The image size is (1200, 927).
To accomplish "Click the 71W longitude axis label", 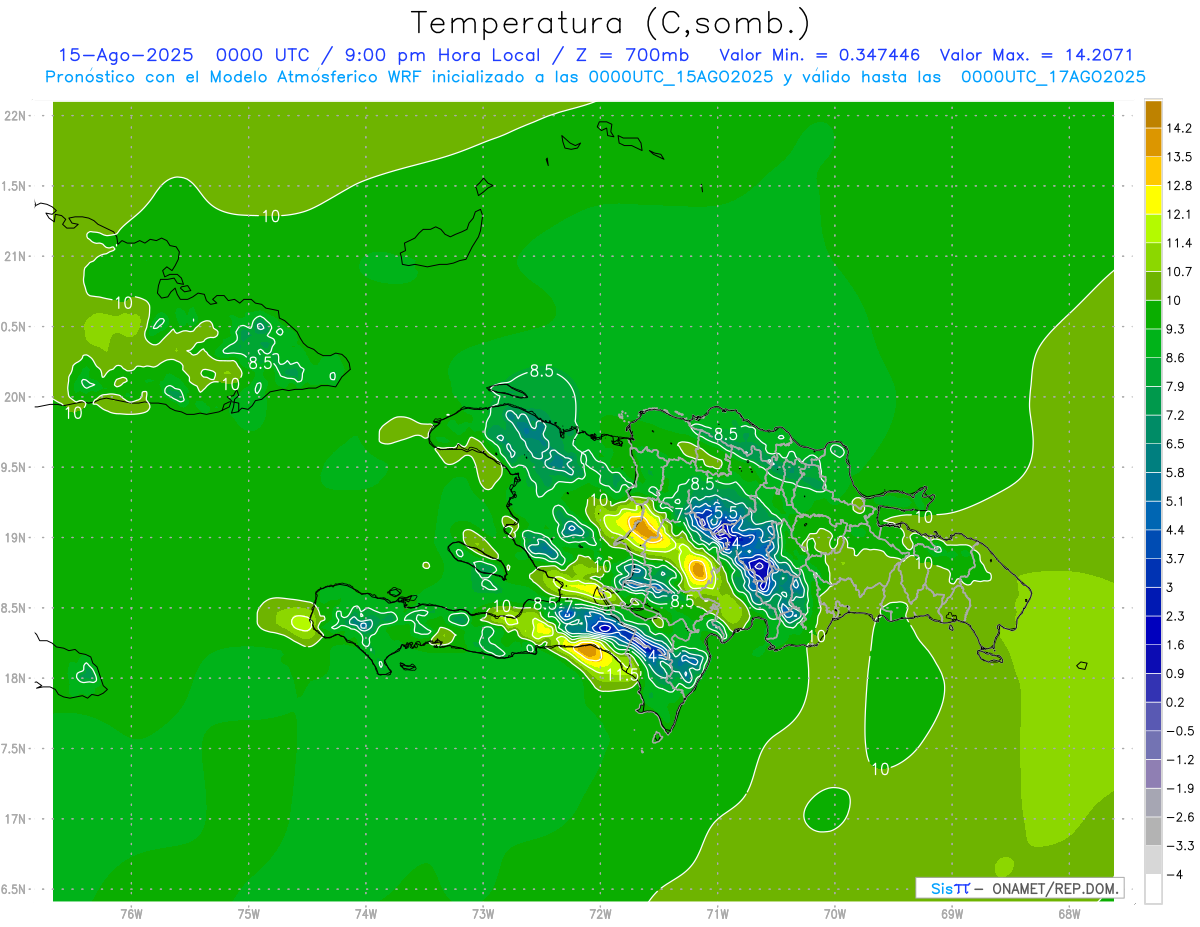I will 717,913.
